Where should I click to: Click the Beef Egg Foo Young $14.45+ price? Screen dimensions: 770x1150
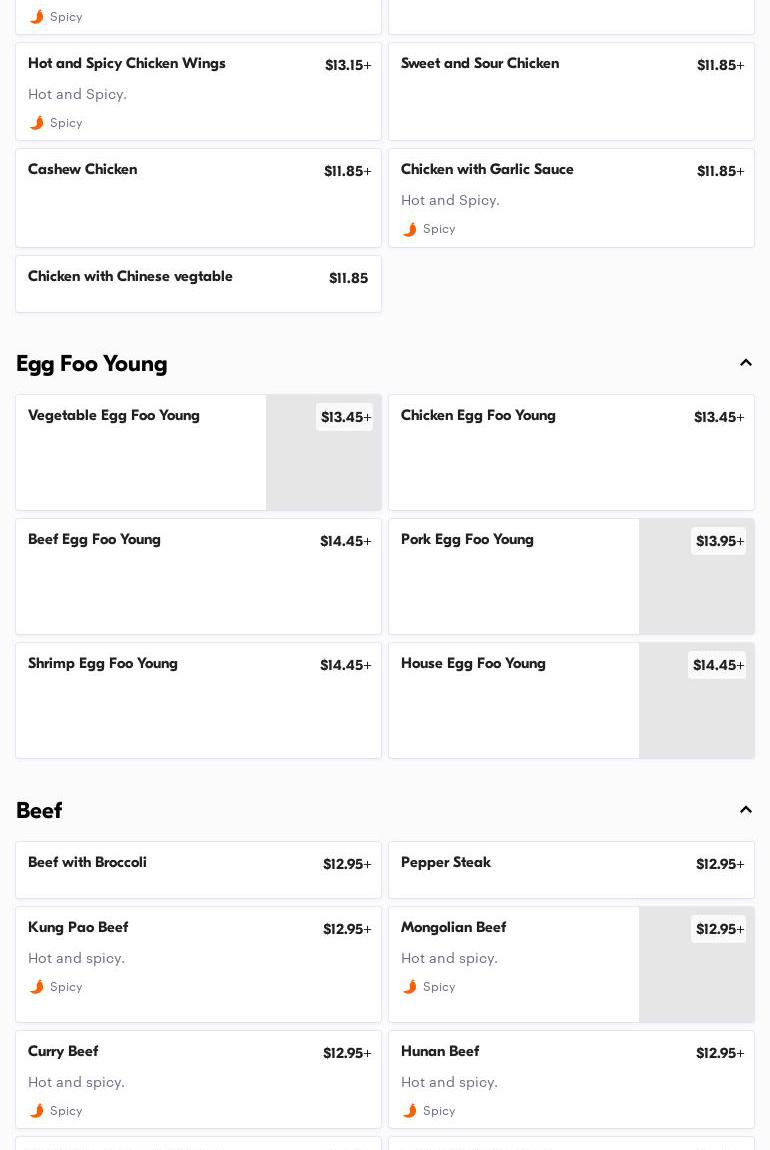(x=345, y=541)
